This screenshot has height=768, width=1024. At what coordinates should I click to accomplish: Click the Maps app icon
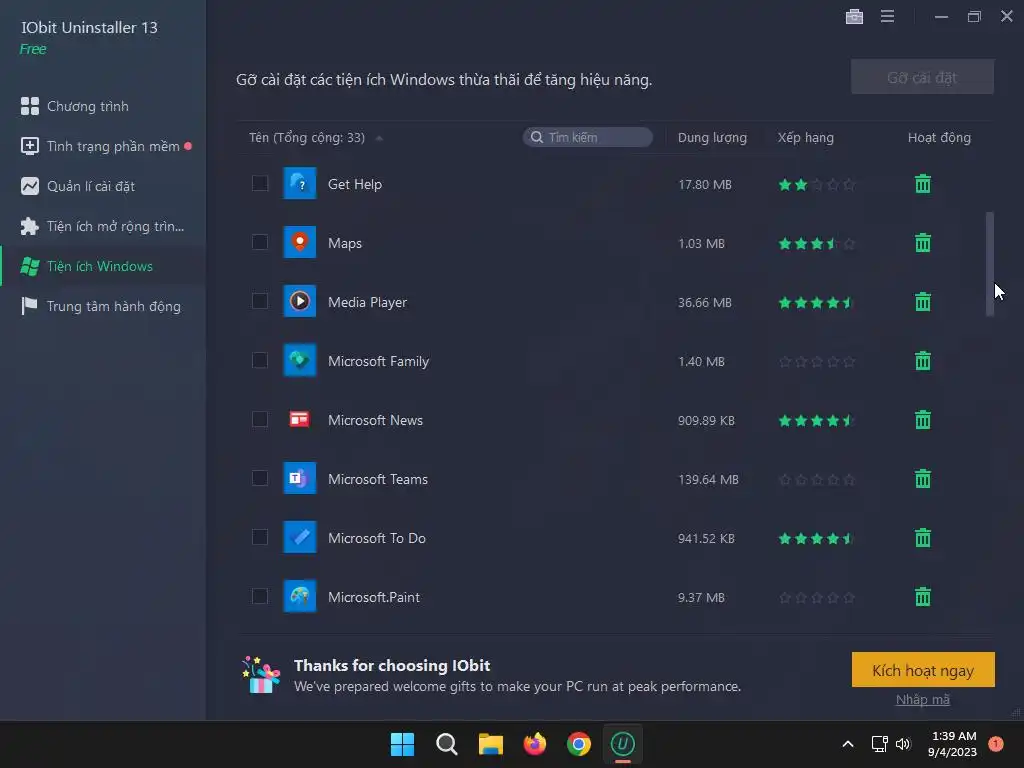coord(300,242)
